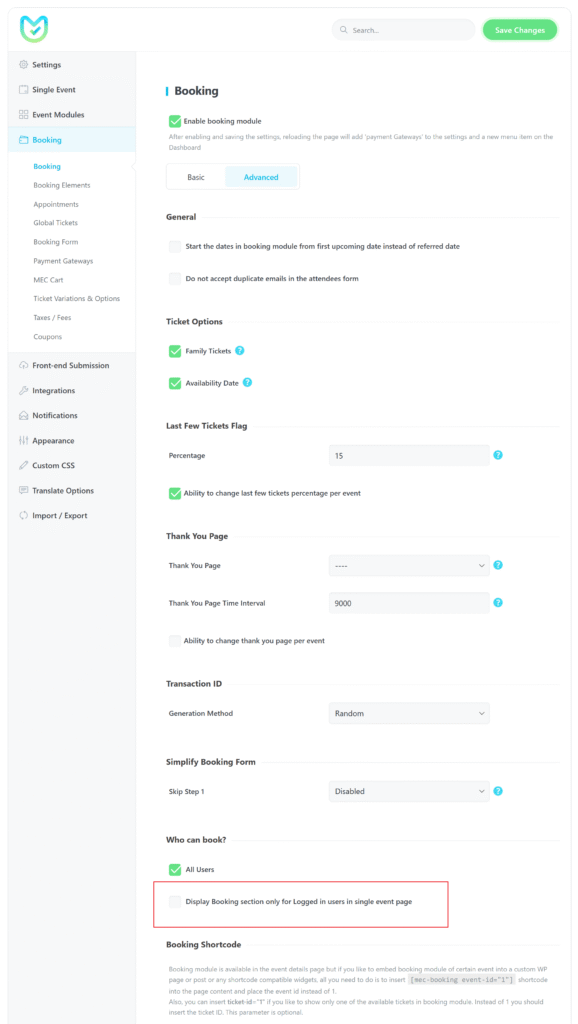This screenshot has height=1024, width=578.
Task: Open the Settings gear in the sidebar
Action: [24, 64]
